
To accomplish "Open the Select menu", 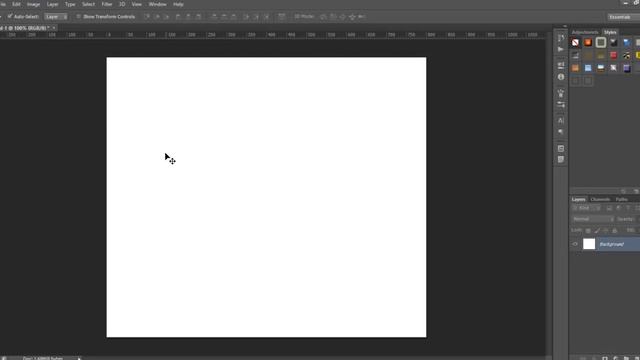I will coord(88,4).
